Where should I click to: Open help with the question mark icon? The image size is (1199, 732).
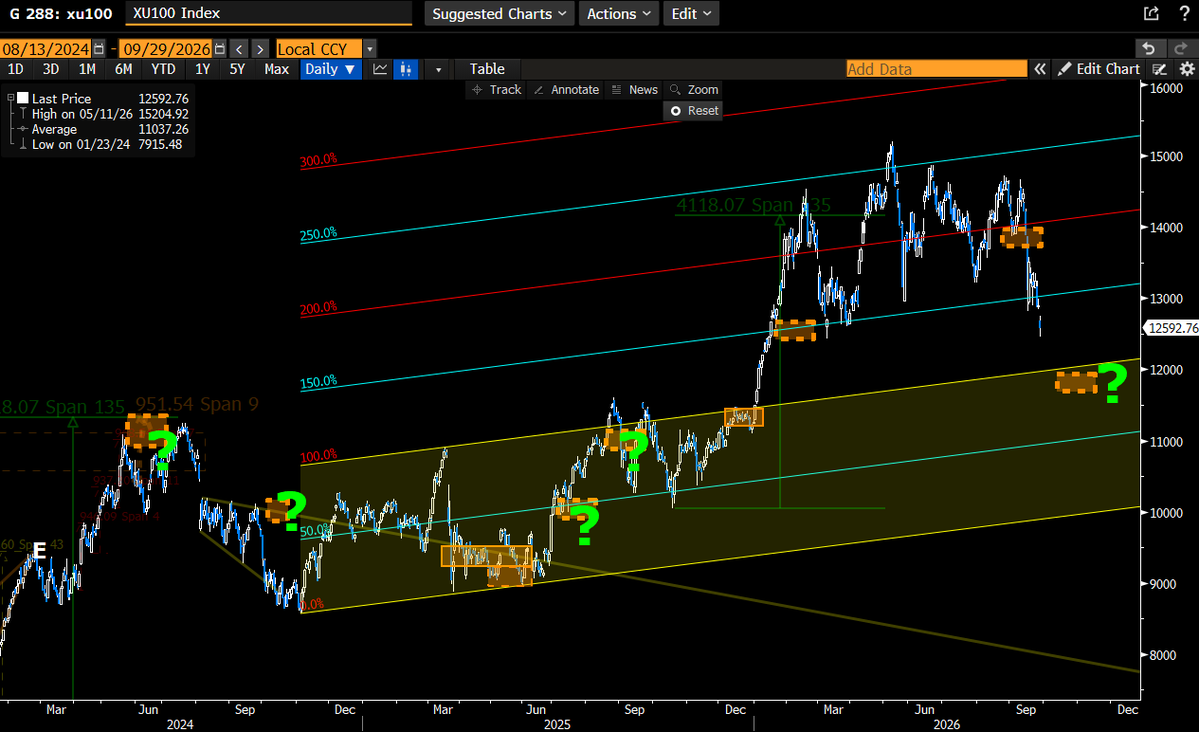tap(1184, 13)
